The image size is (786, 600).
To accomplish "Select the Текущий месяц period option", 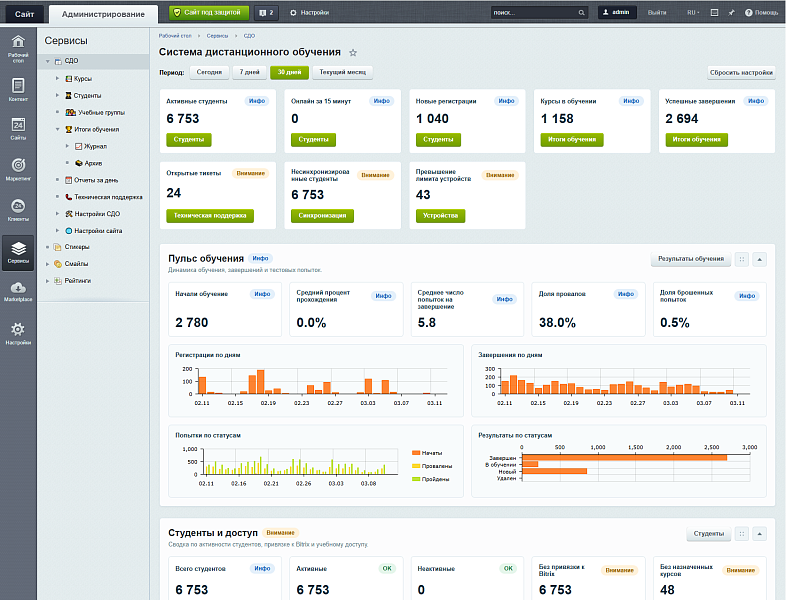I will (x=342, y=73).
